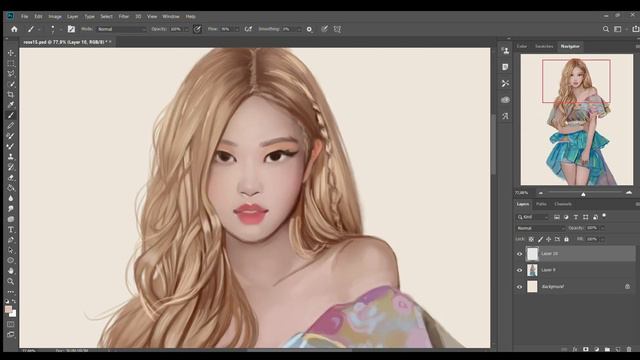Viewport: 640px width, 360px height.
Task: Open the brush settings panel icon
Action: 71,29
